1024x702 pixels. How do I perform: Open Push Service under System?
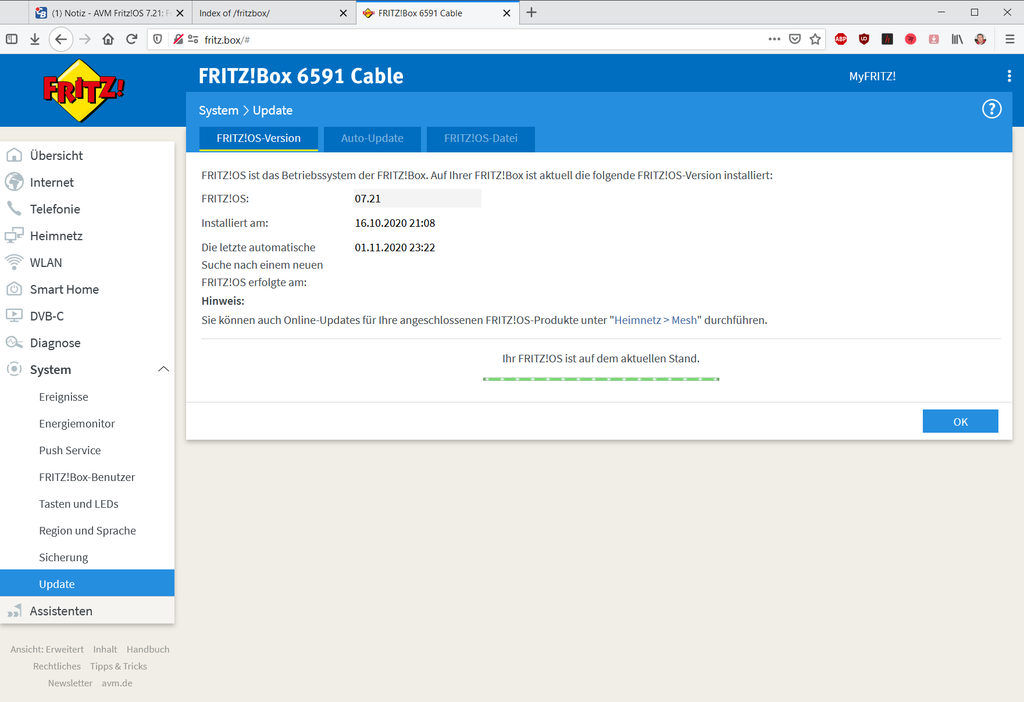tap(70, 451)
